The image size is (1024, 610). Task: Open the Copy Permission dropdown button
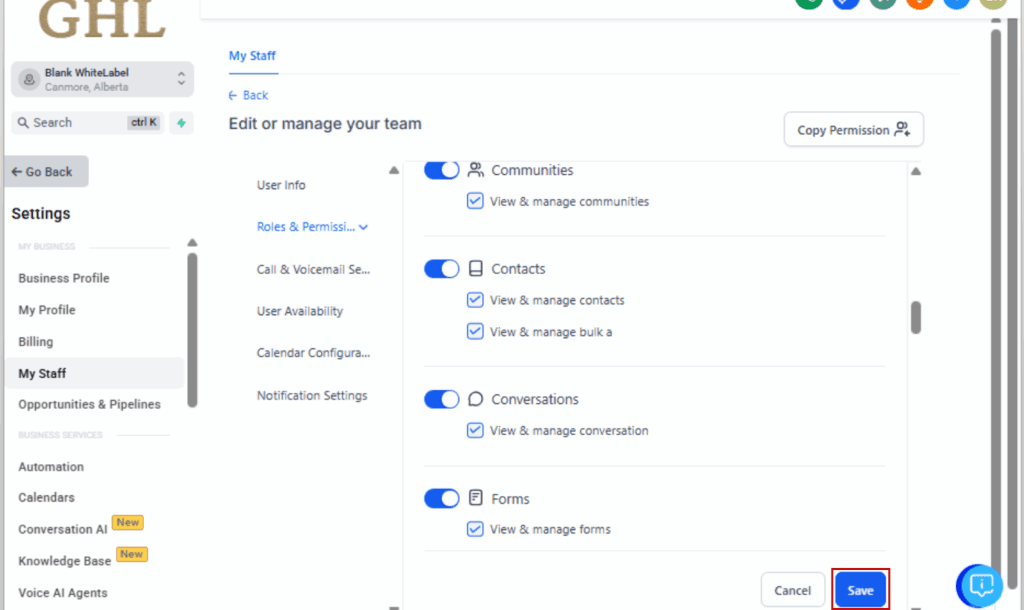(853, 130)
